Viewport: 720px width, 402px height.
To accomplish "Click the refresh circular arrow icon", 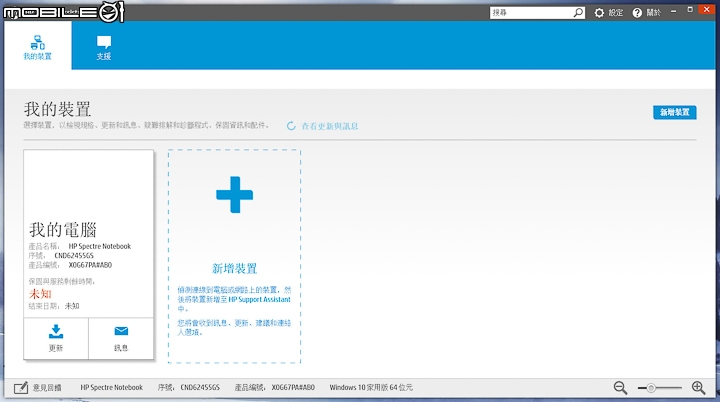I will (x=291, y=126).
